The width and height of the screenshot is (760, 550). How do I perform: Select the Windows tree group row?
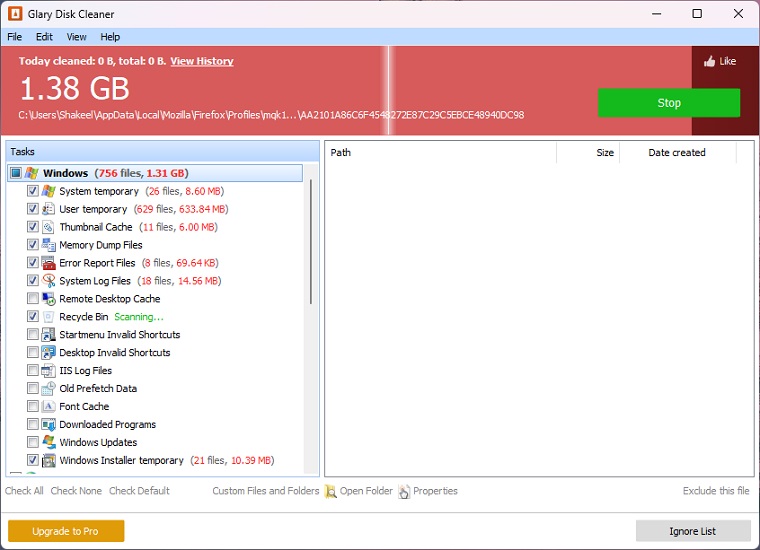click(x=155, y=173)
